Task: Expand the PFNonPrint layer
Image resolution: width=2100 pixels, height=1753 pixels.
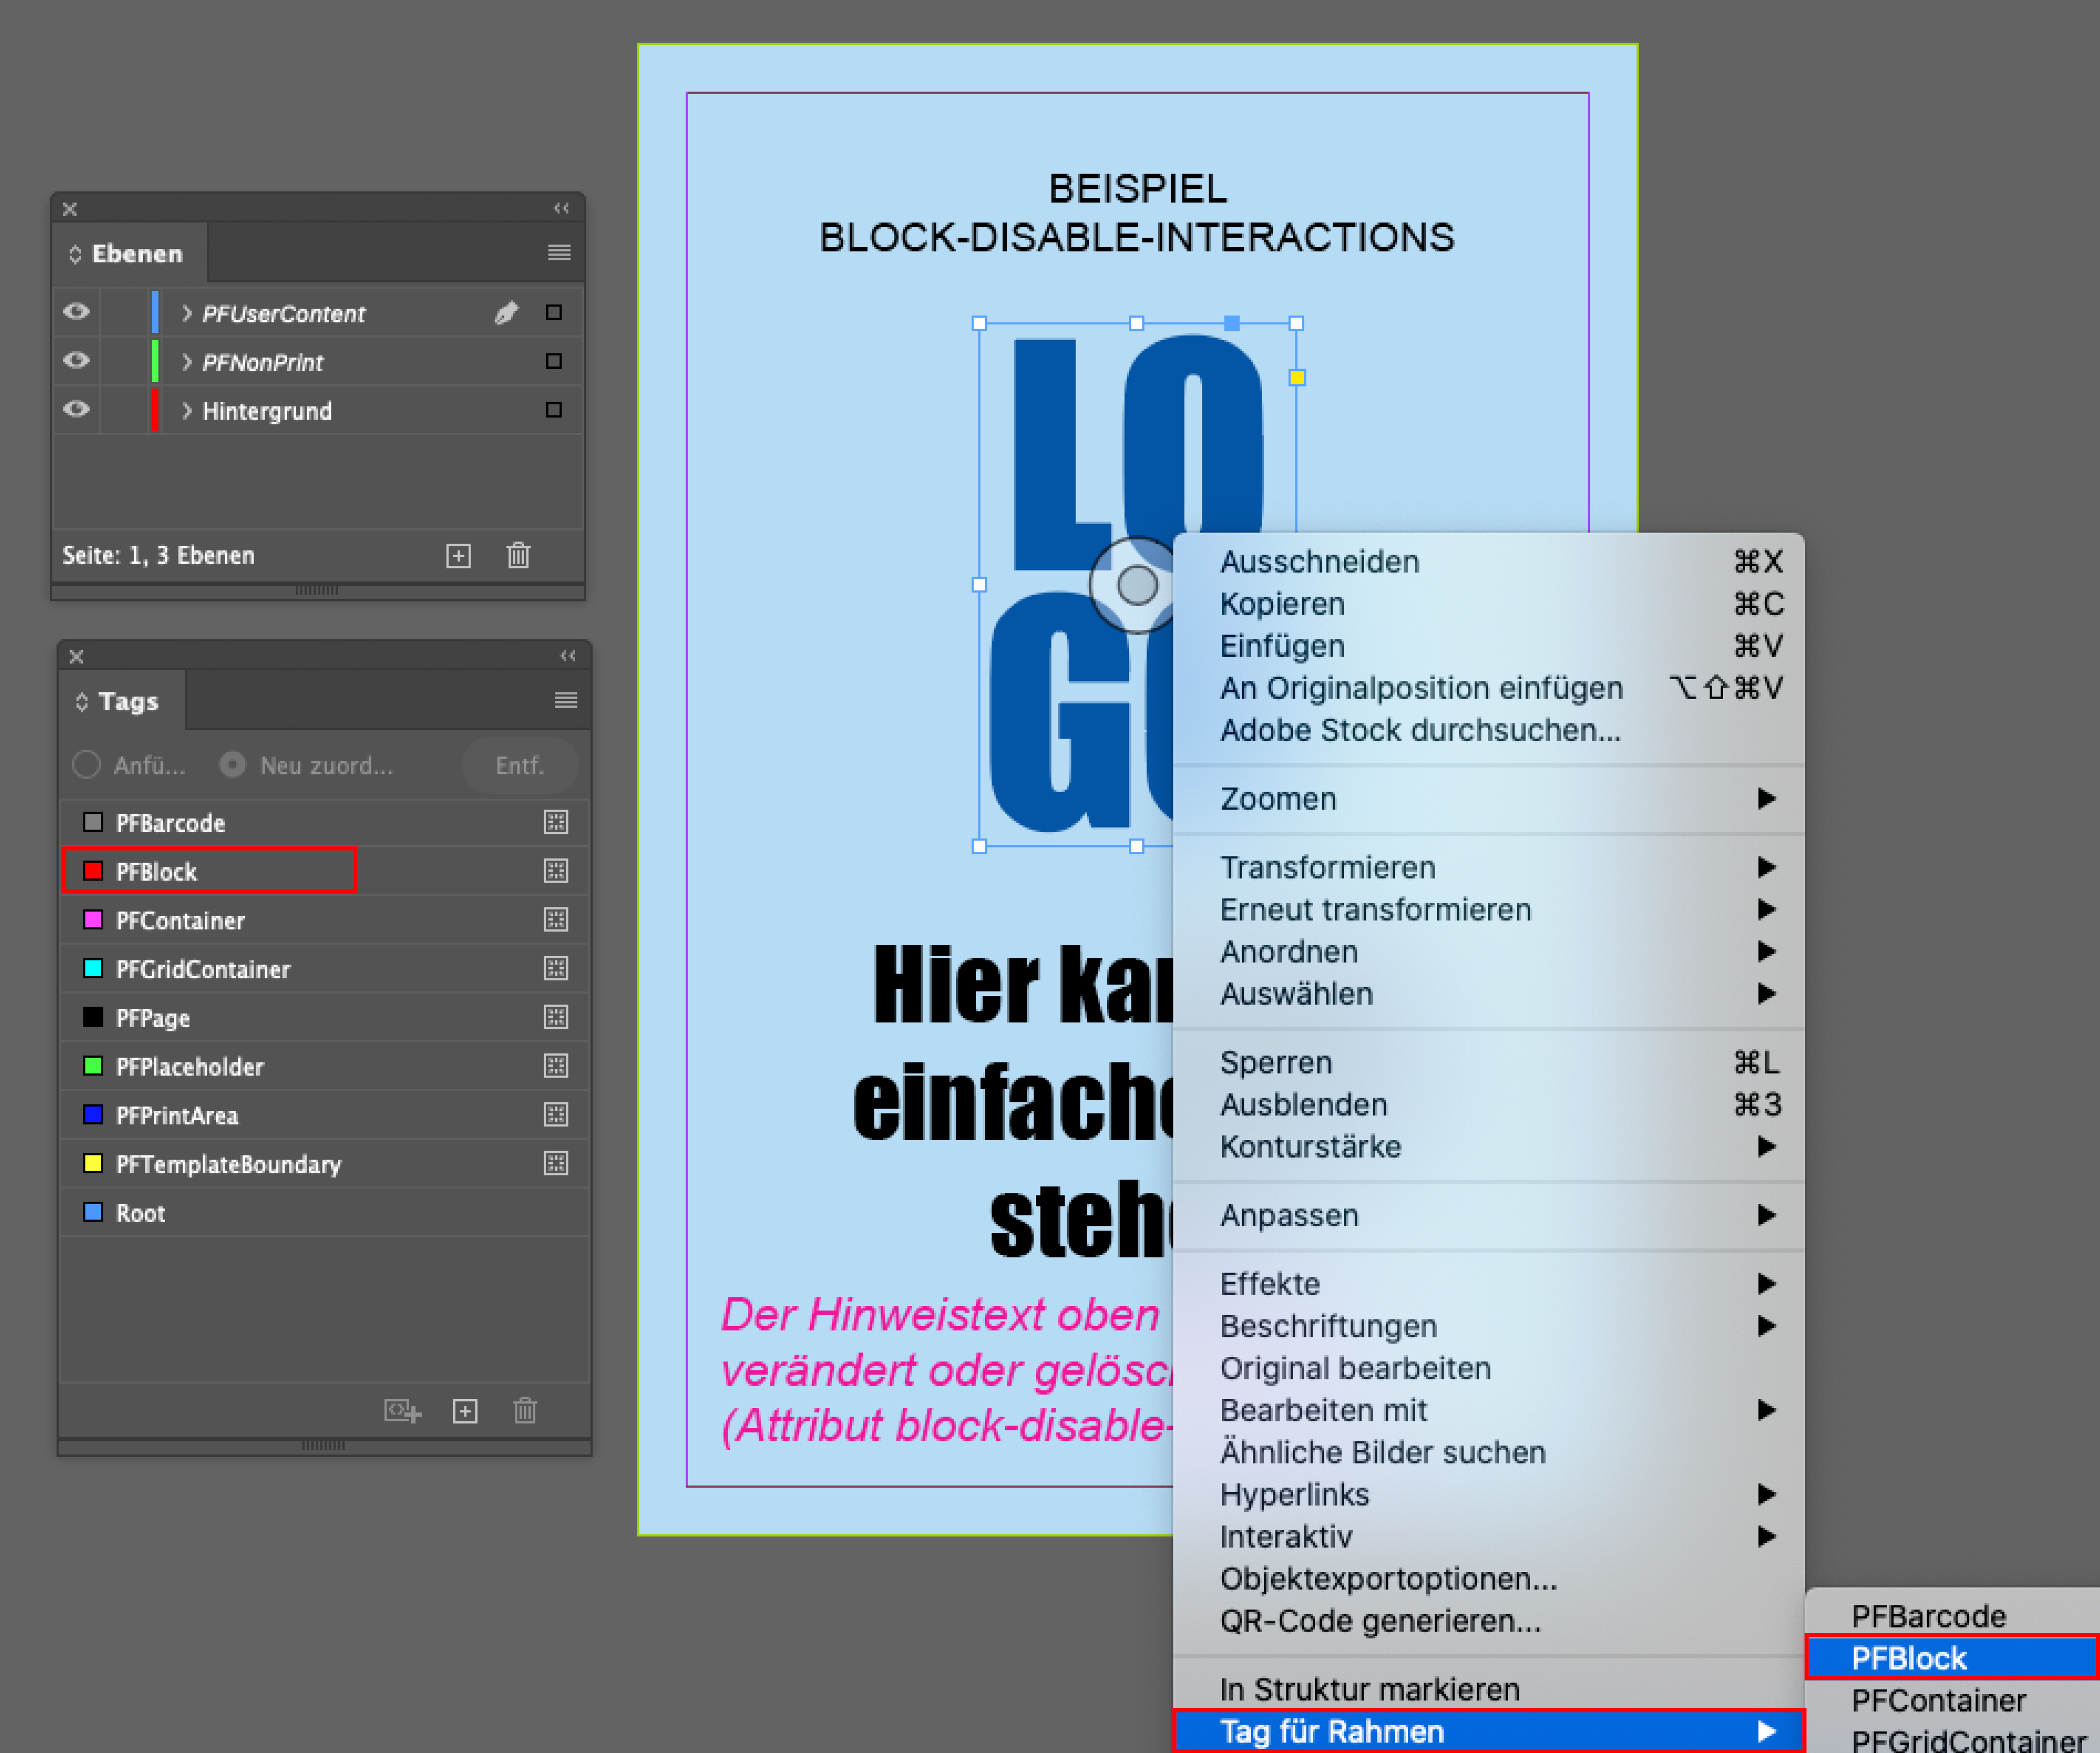Action: pos(187,362)
